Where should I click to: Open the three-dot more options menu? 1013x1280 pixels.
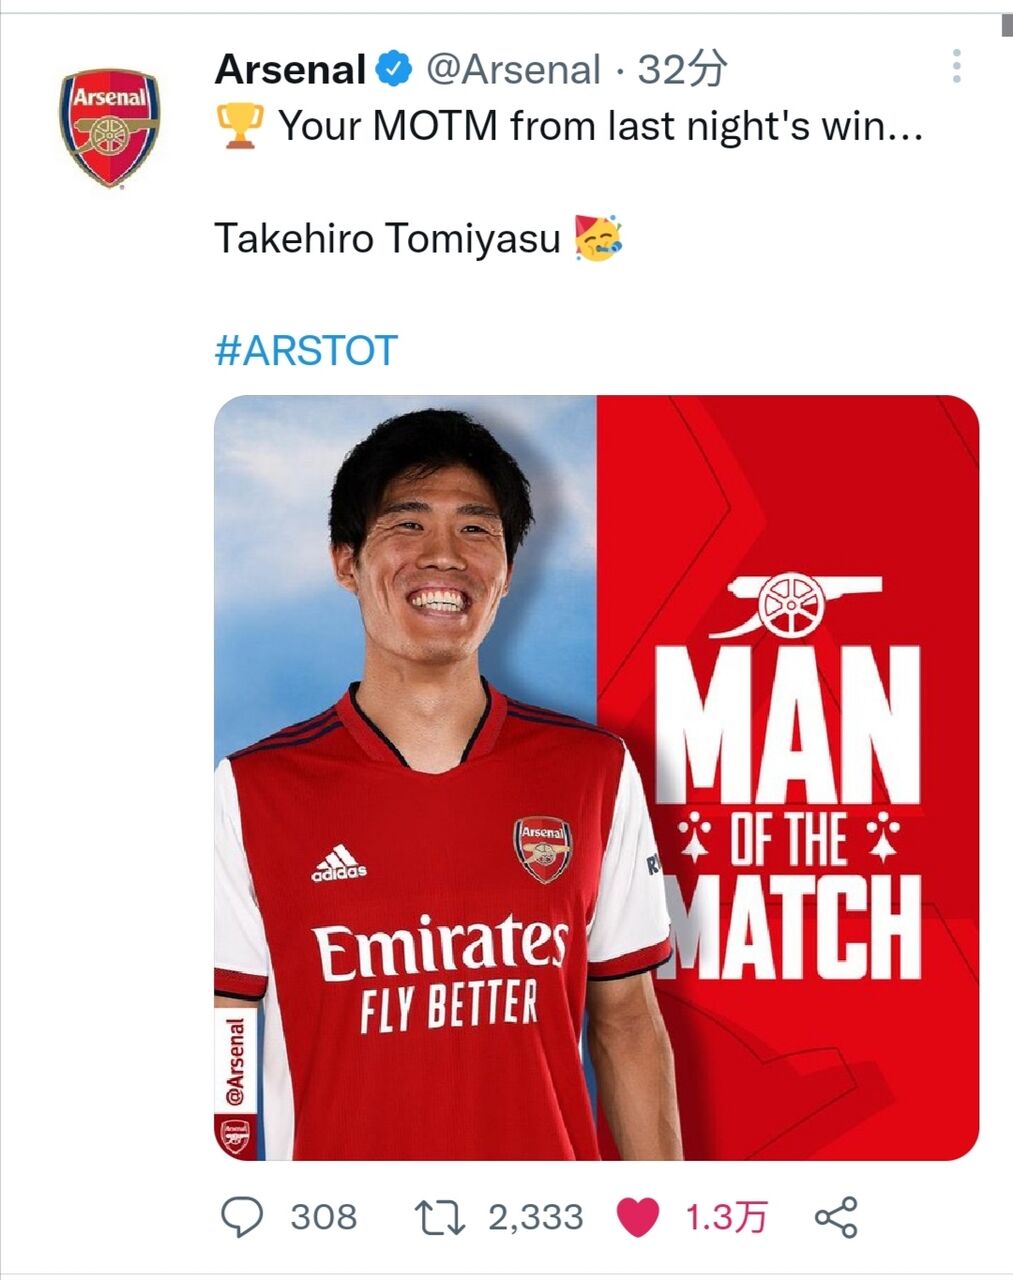[957, 67]
